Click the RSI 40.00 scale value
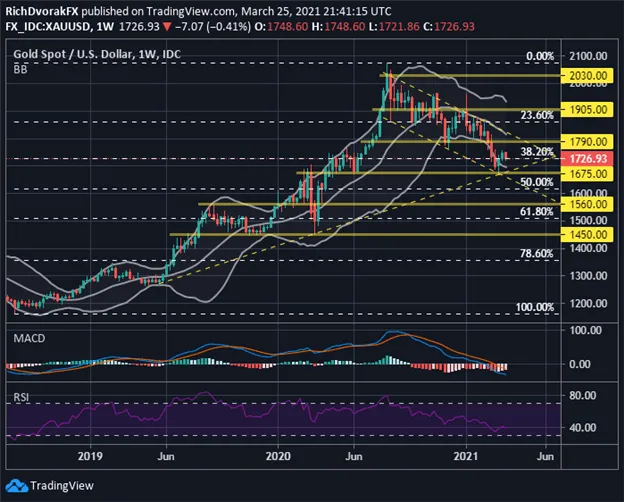This screenshot has width=624, height=502. coord(583,428)
